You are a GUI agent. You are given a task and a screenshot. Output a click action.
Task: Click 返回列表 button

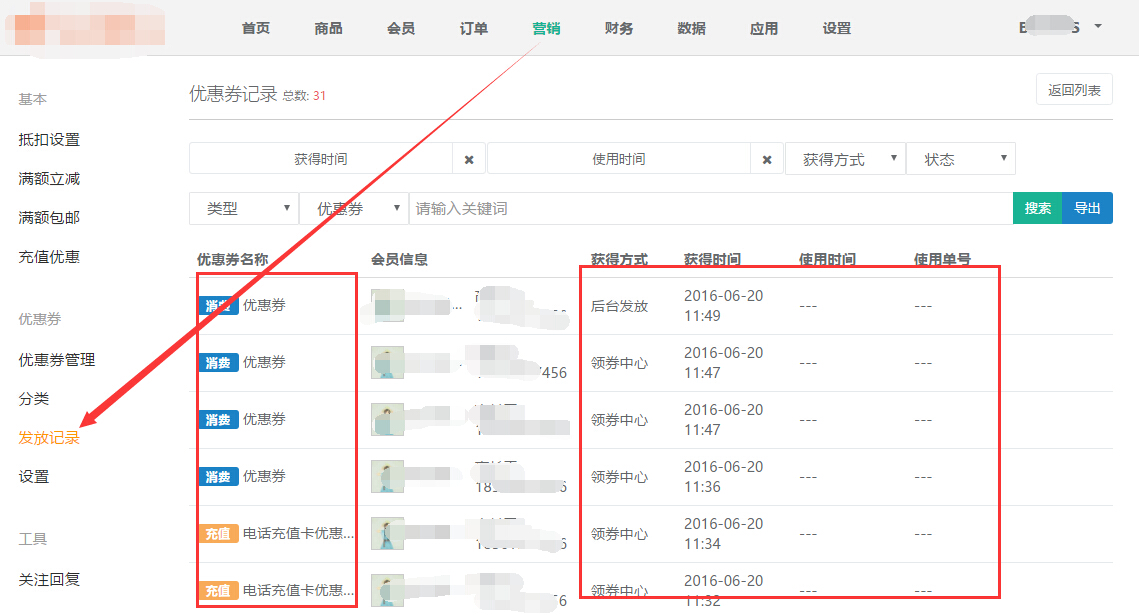1074,90
